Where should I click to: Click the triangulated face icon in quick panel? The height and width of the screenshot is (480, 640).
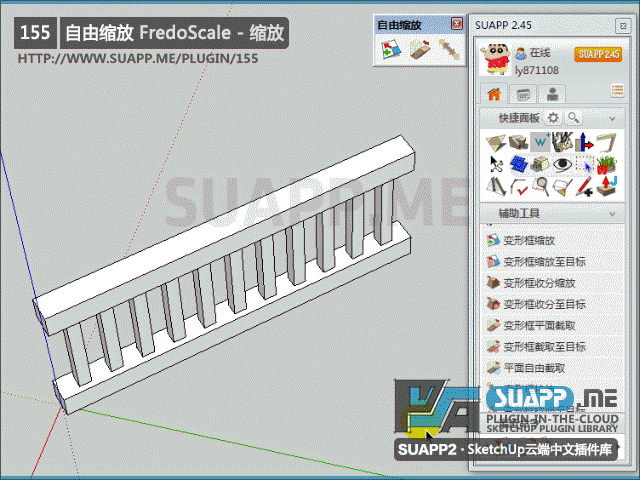[x=496, y=142]
